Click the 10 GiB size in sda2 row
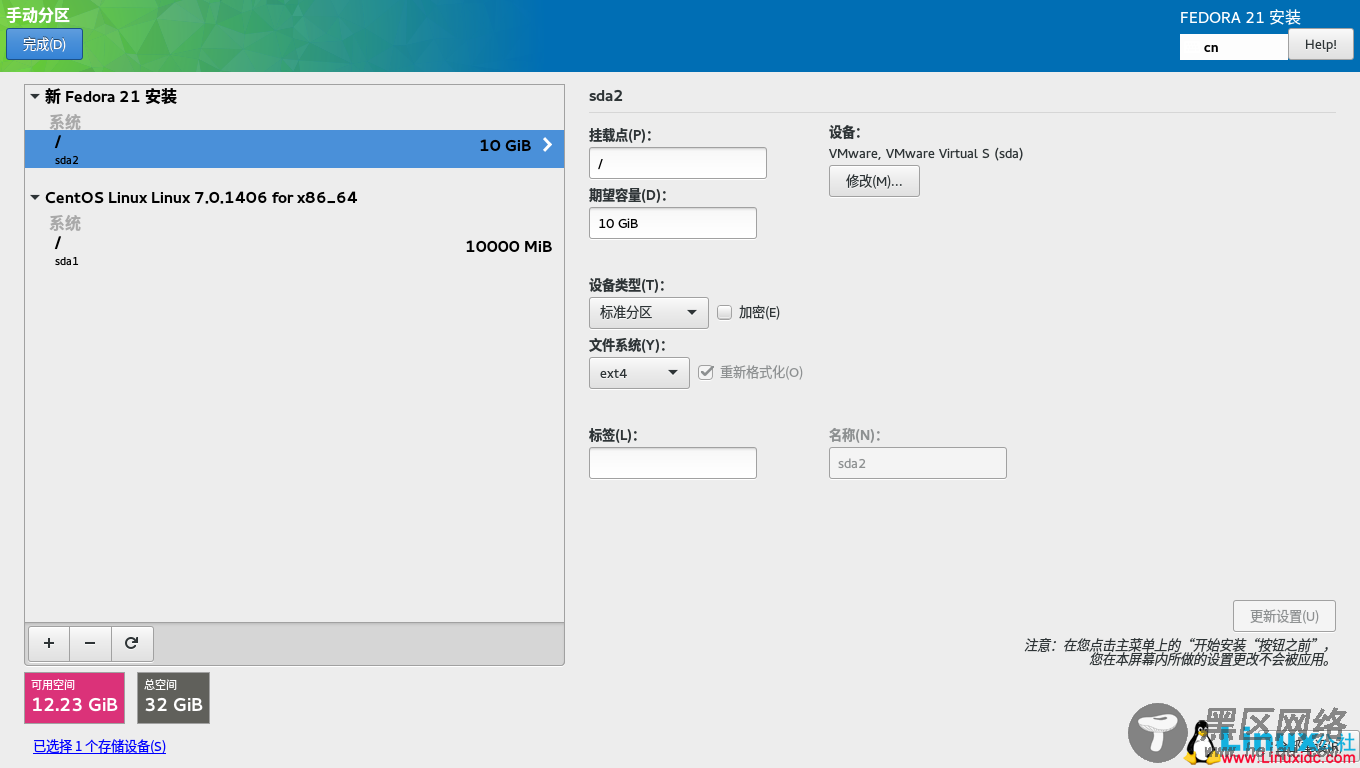Image resolution: width=1360 pixels, height=768 pixels. [505, 145]
